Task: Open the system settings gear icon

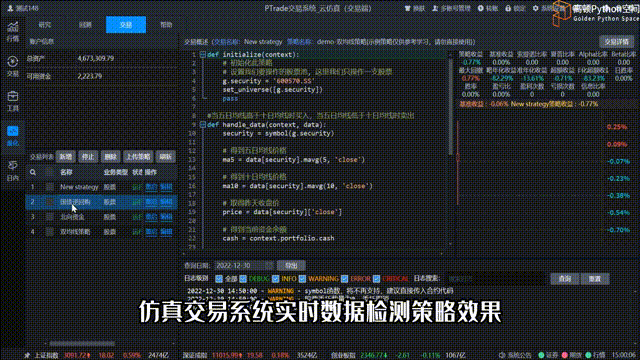Action: 536,8
